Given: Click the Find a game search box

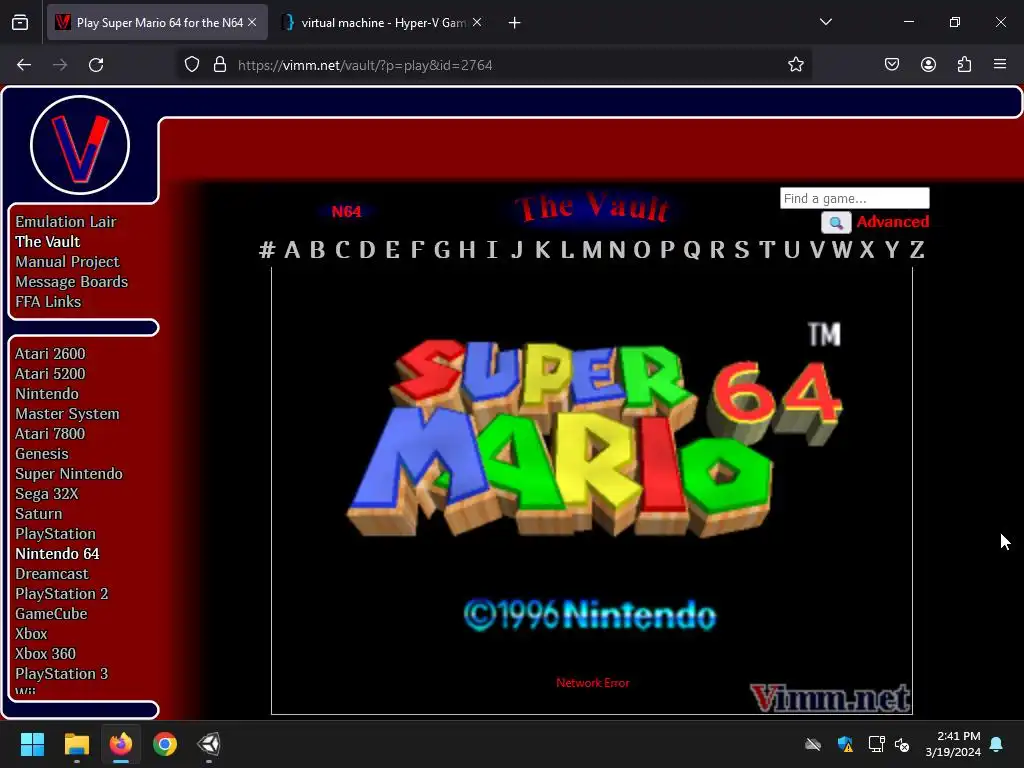Looking at the screenshot, I should point(854,198).
